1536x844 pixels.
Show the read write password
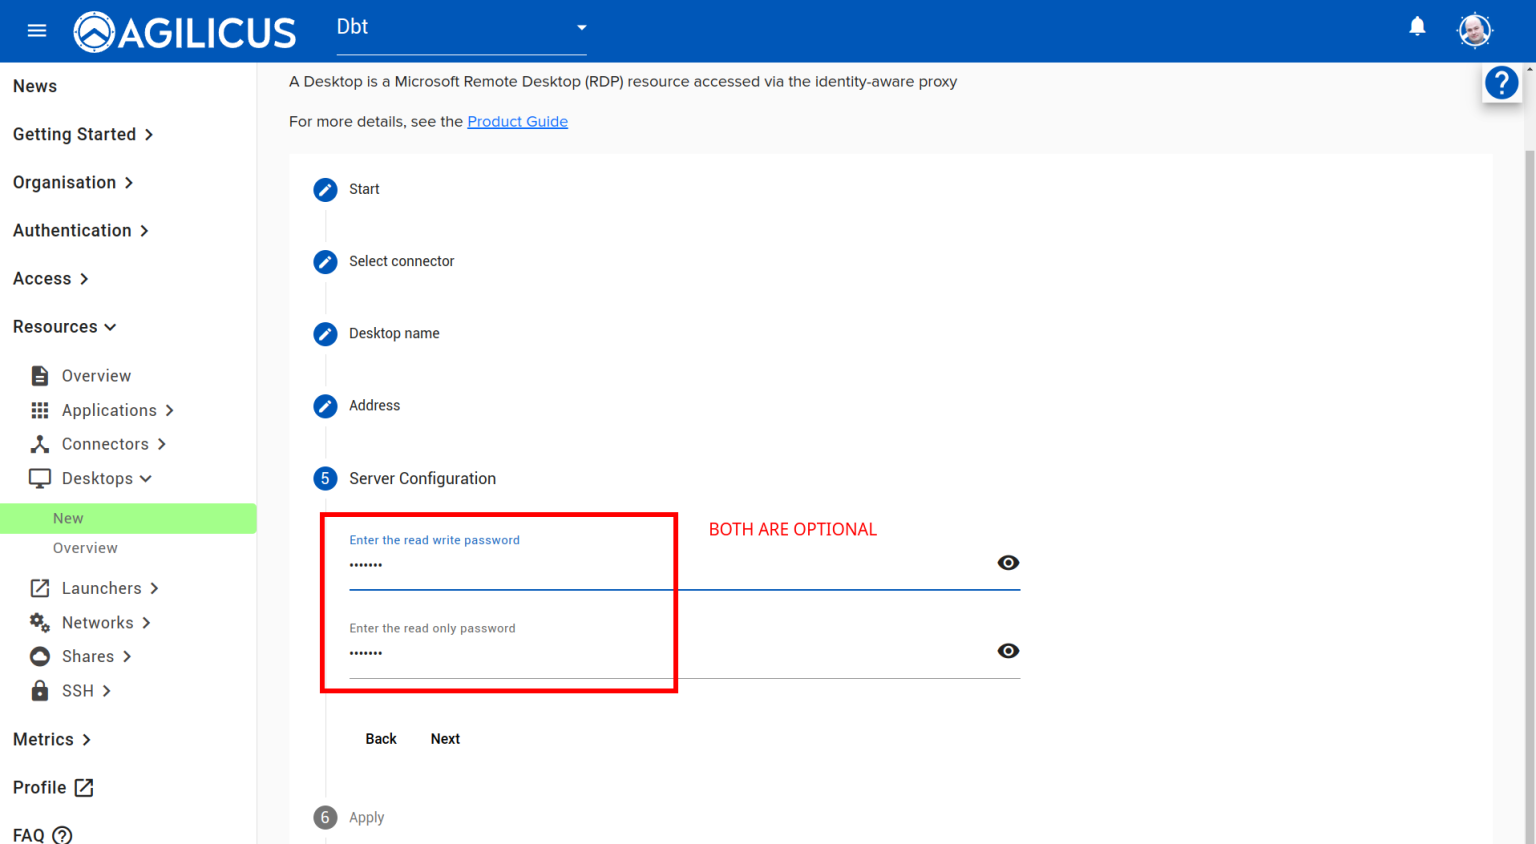coord(1008,563)
